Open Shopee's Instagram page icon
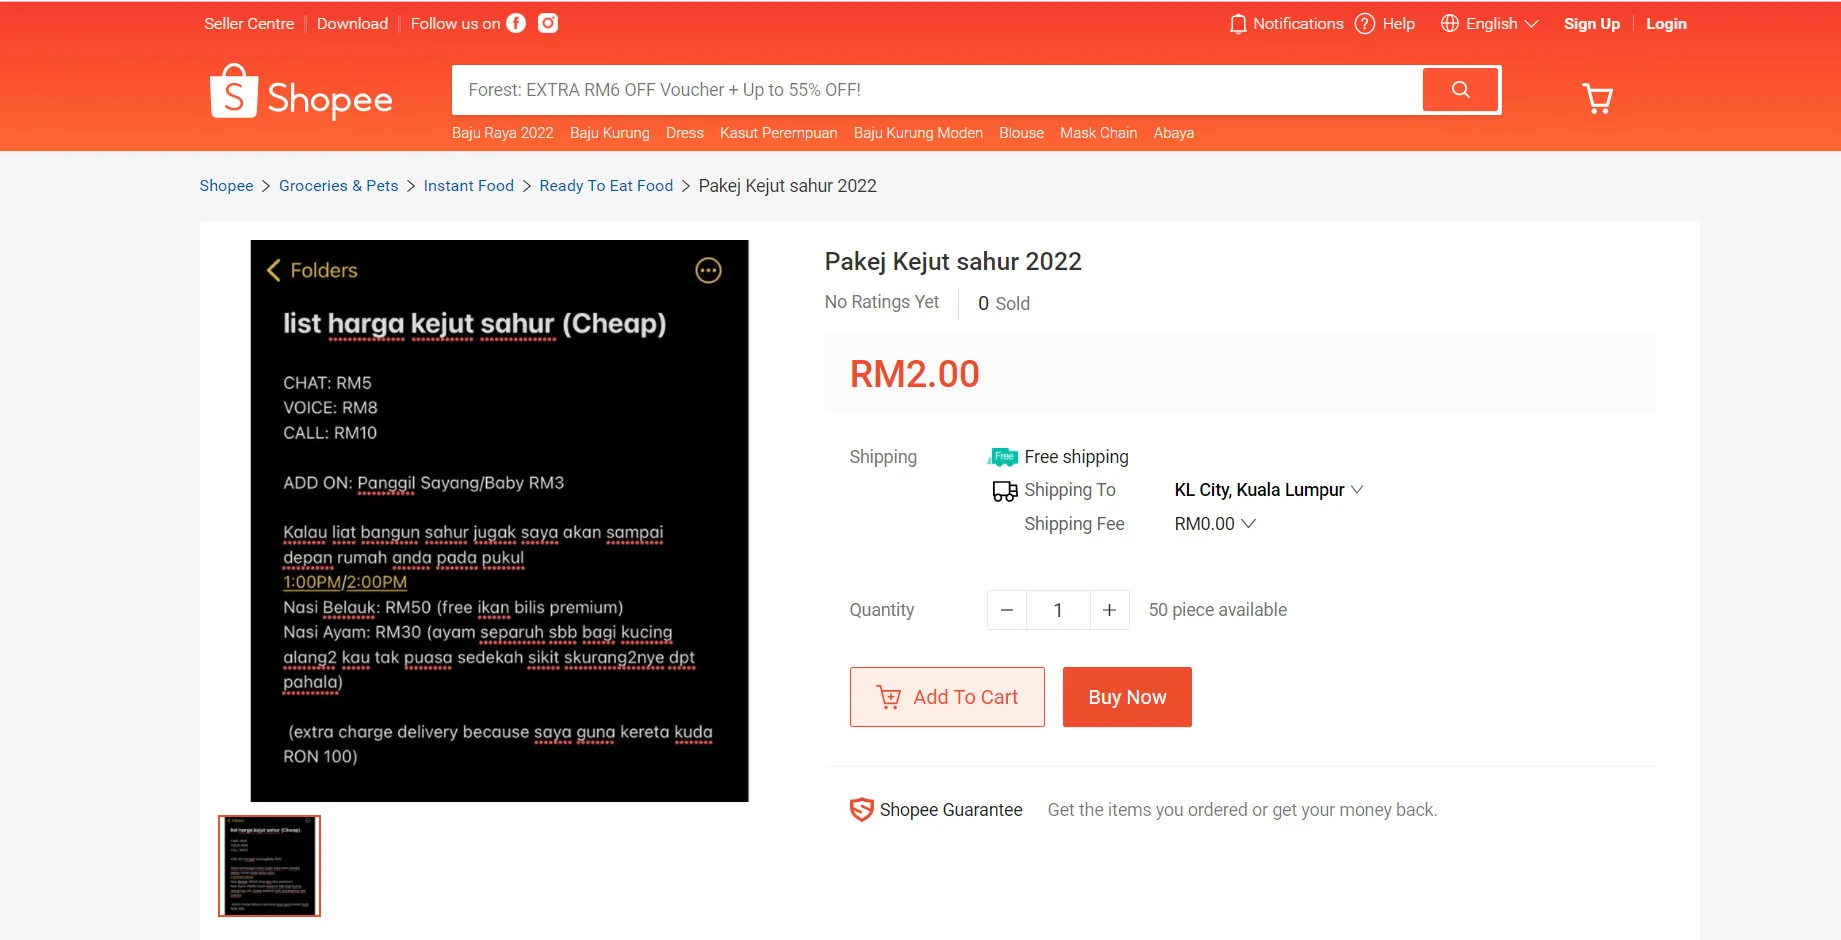Image resolution: width=1841 pixels, height=940 pixels. coord(548,23)
